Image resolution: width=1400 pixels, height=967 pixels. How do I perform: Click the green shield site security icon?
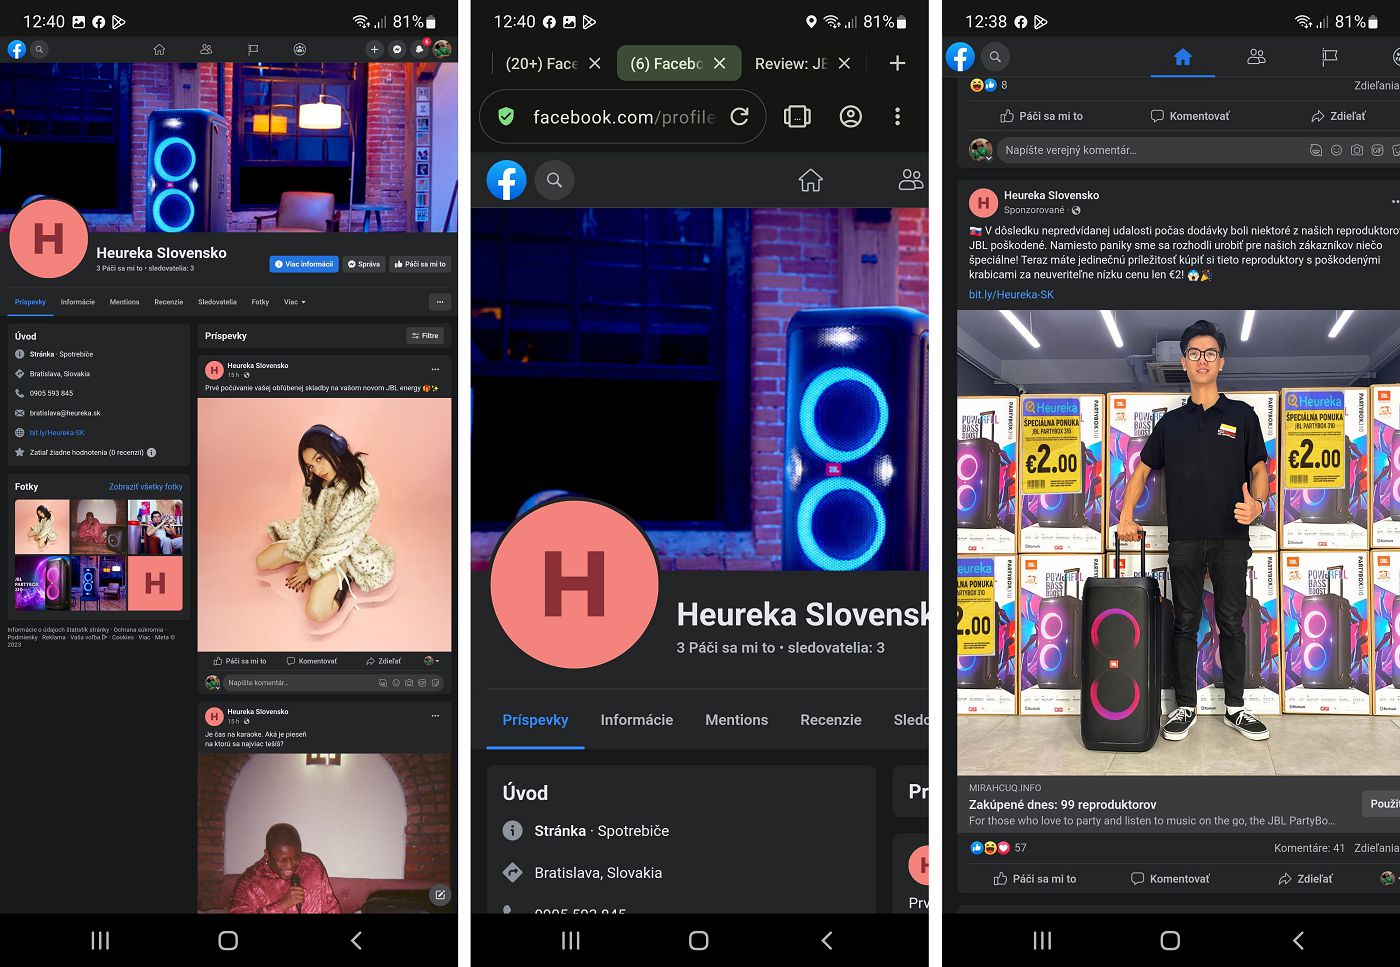(x=507, y=117)
